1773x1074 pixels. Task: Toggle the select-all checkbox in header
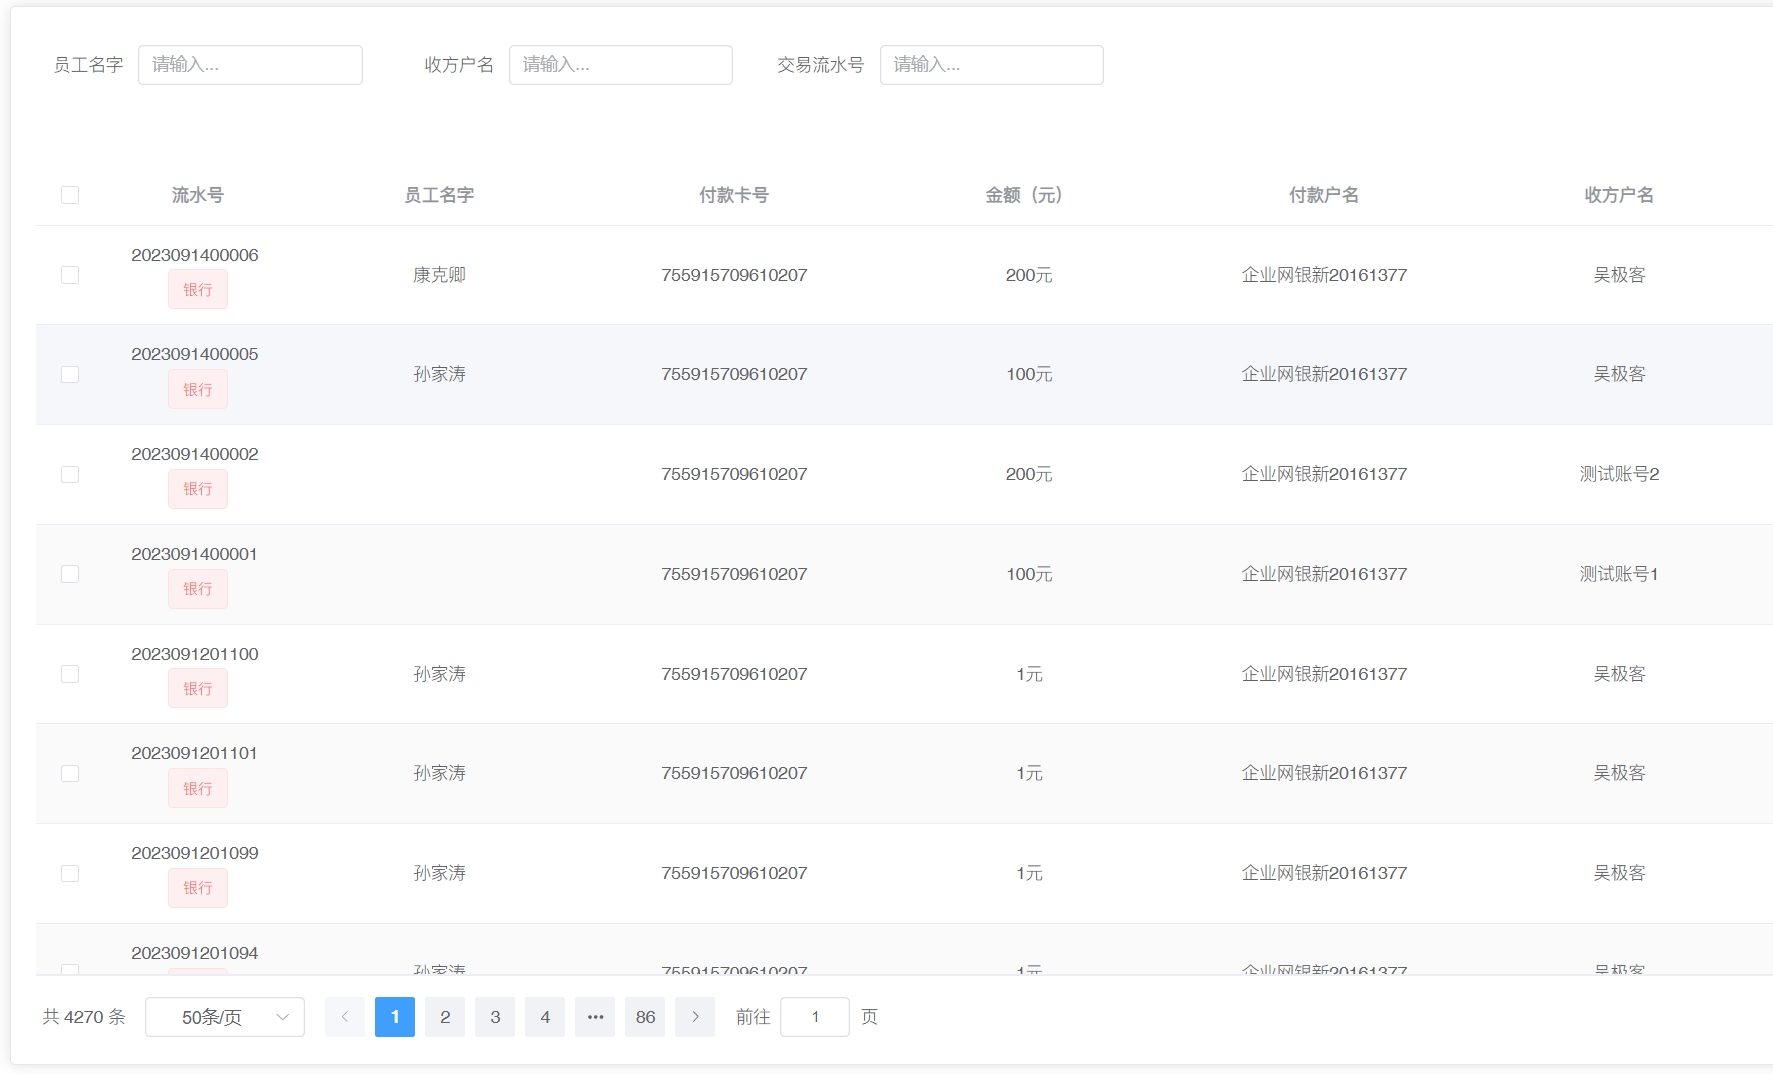point(70,195)
